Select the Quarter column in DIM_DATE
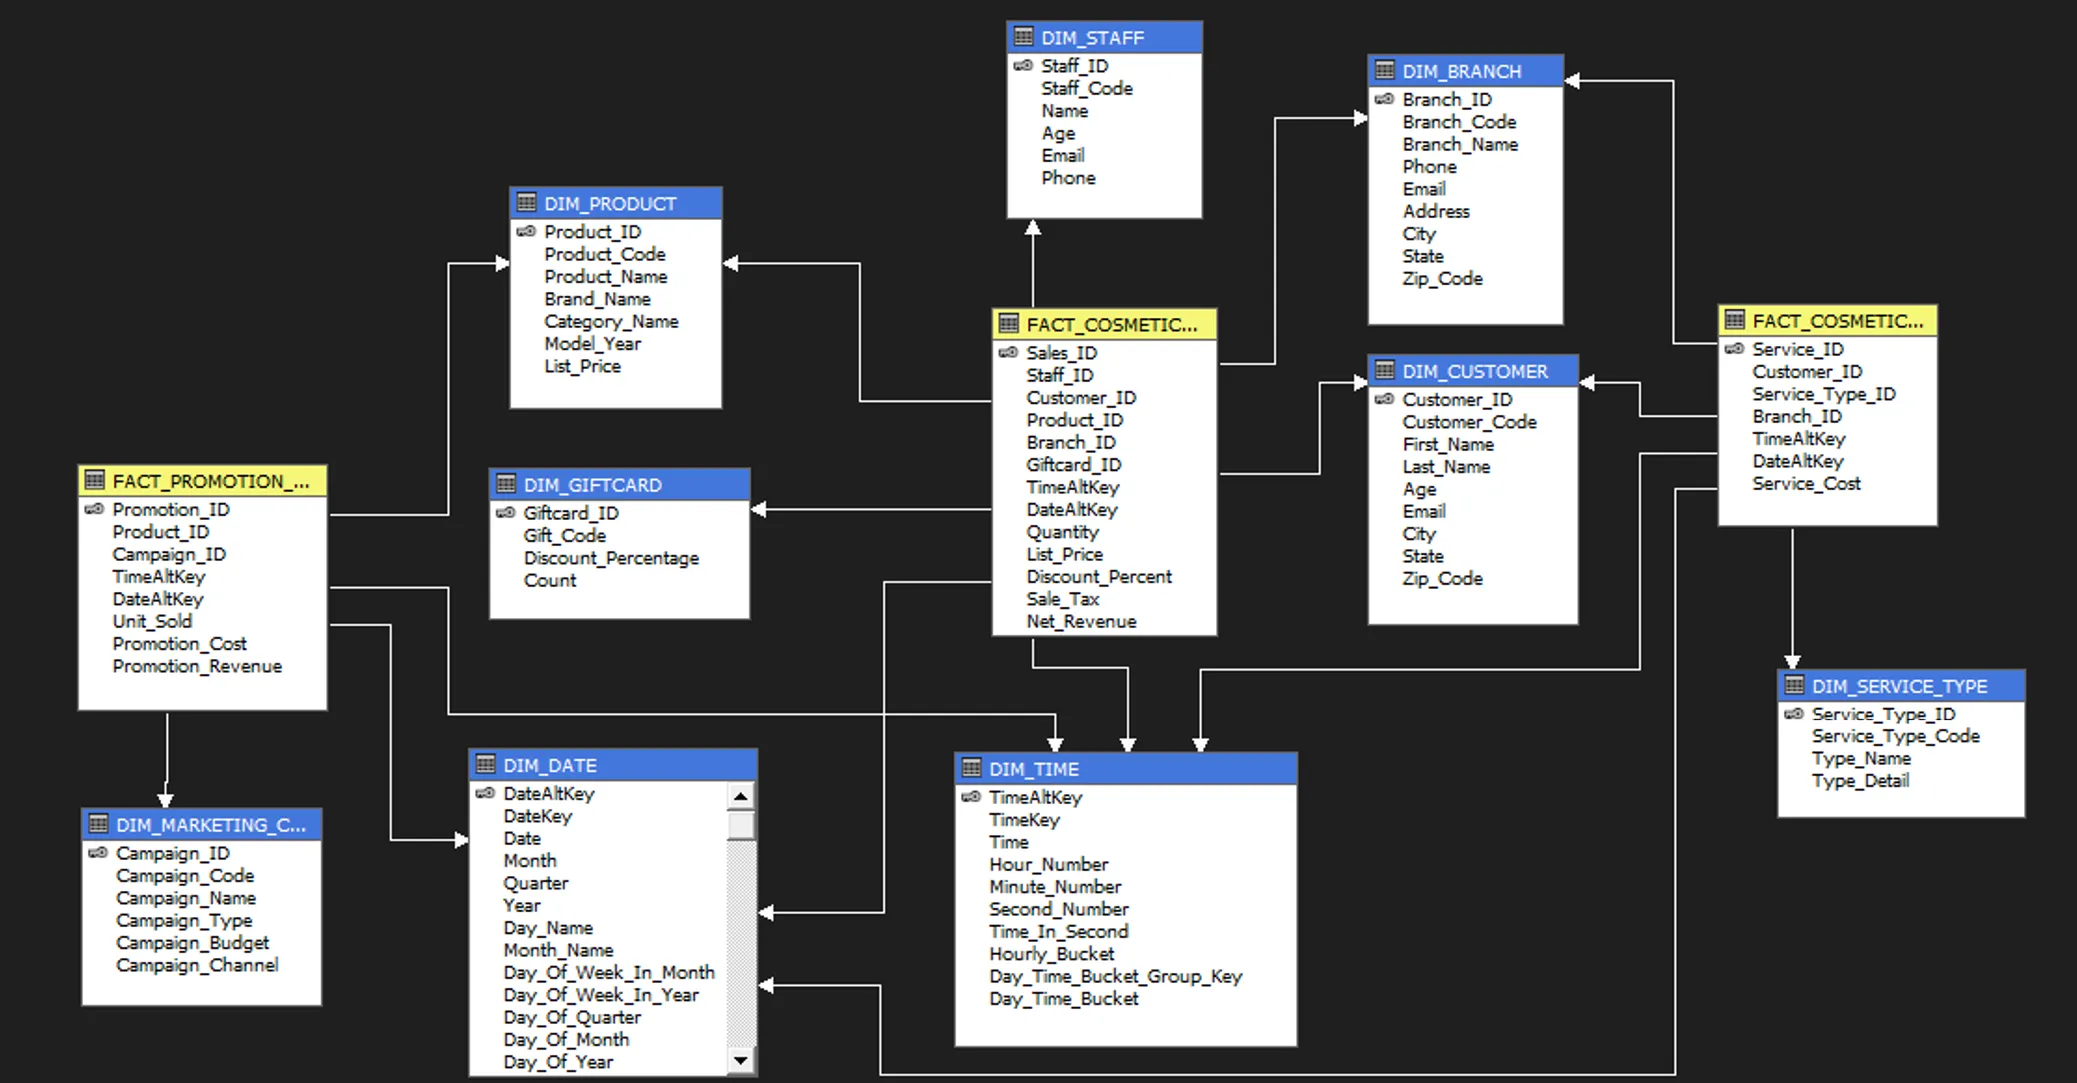2077x1083 pixels. click(535, 883)
